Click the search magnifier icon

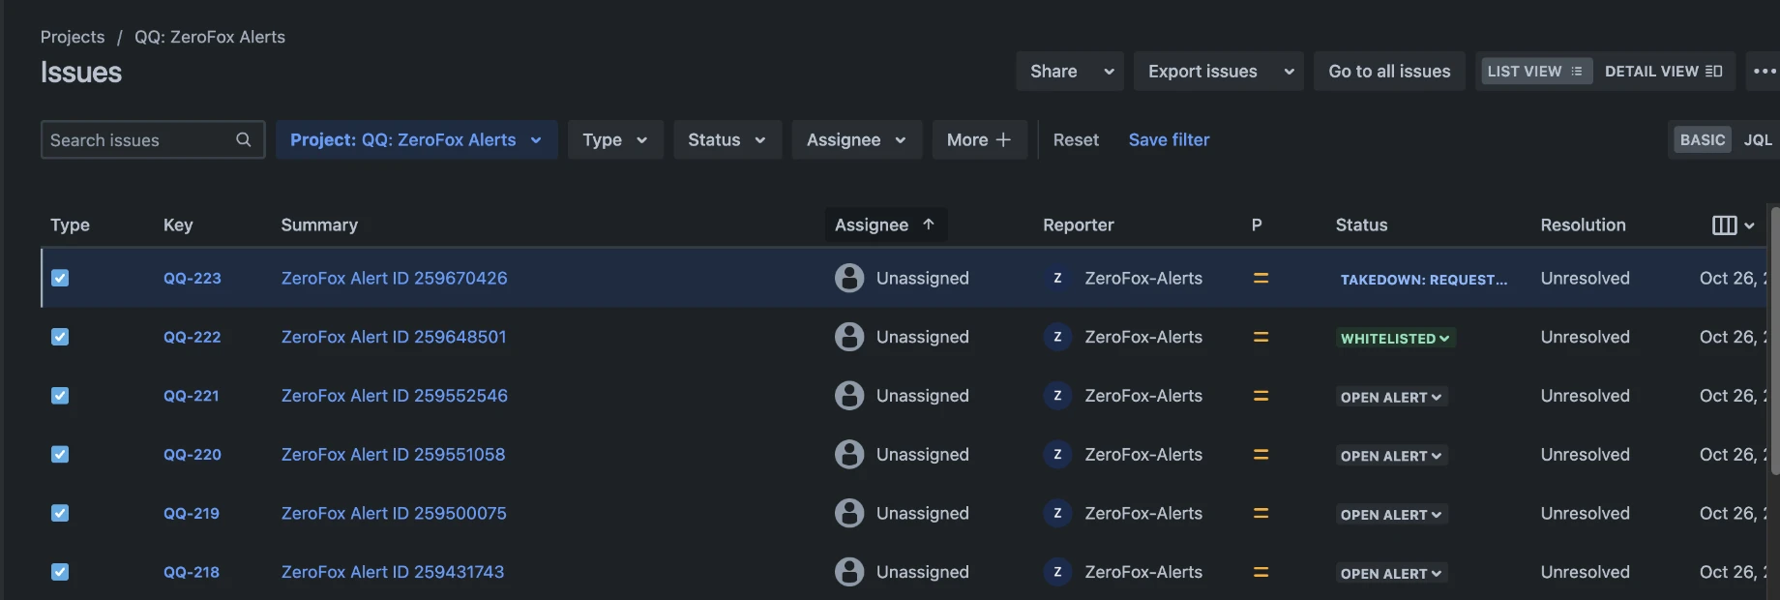click(x=243, y=140)
